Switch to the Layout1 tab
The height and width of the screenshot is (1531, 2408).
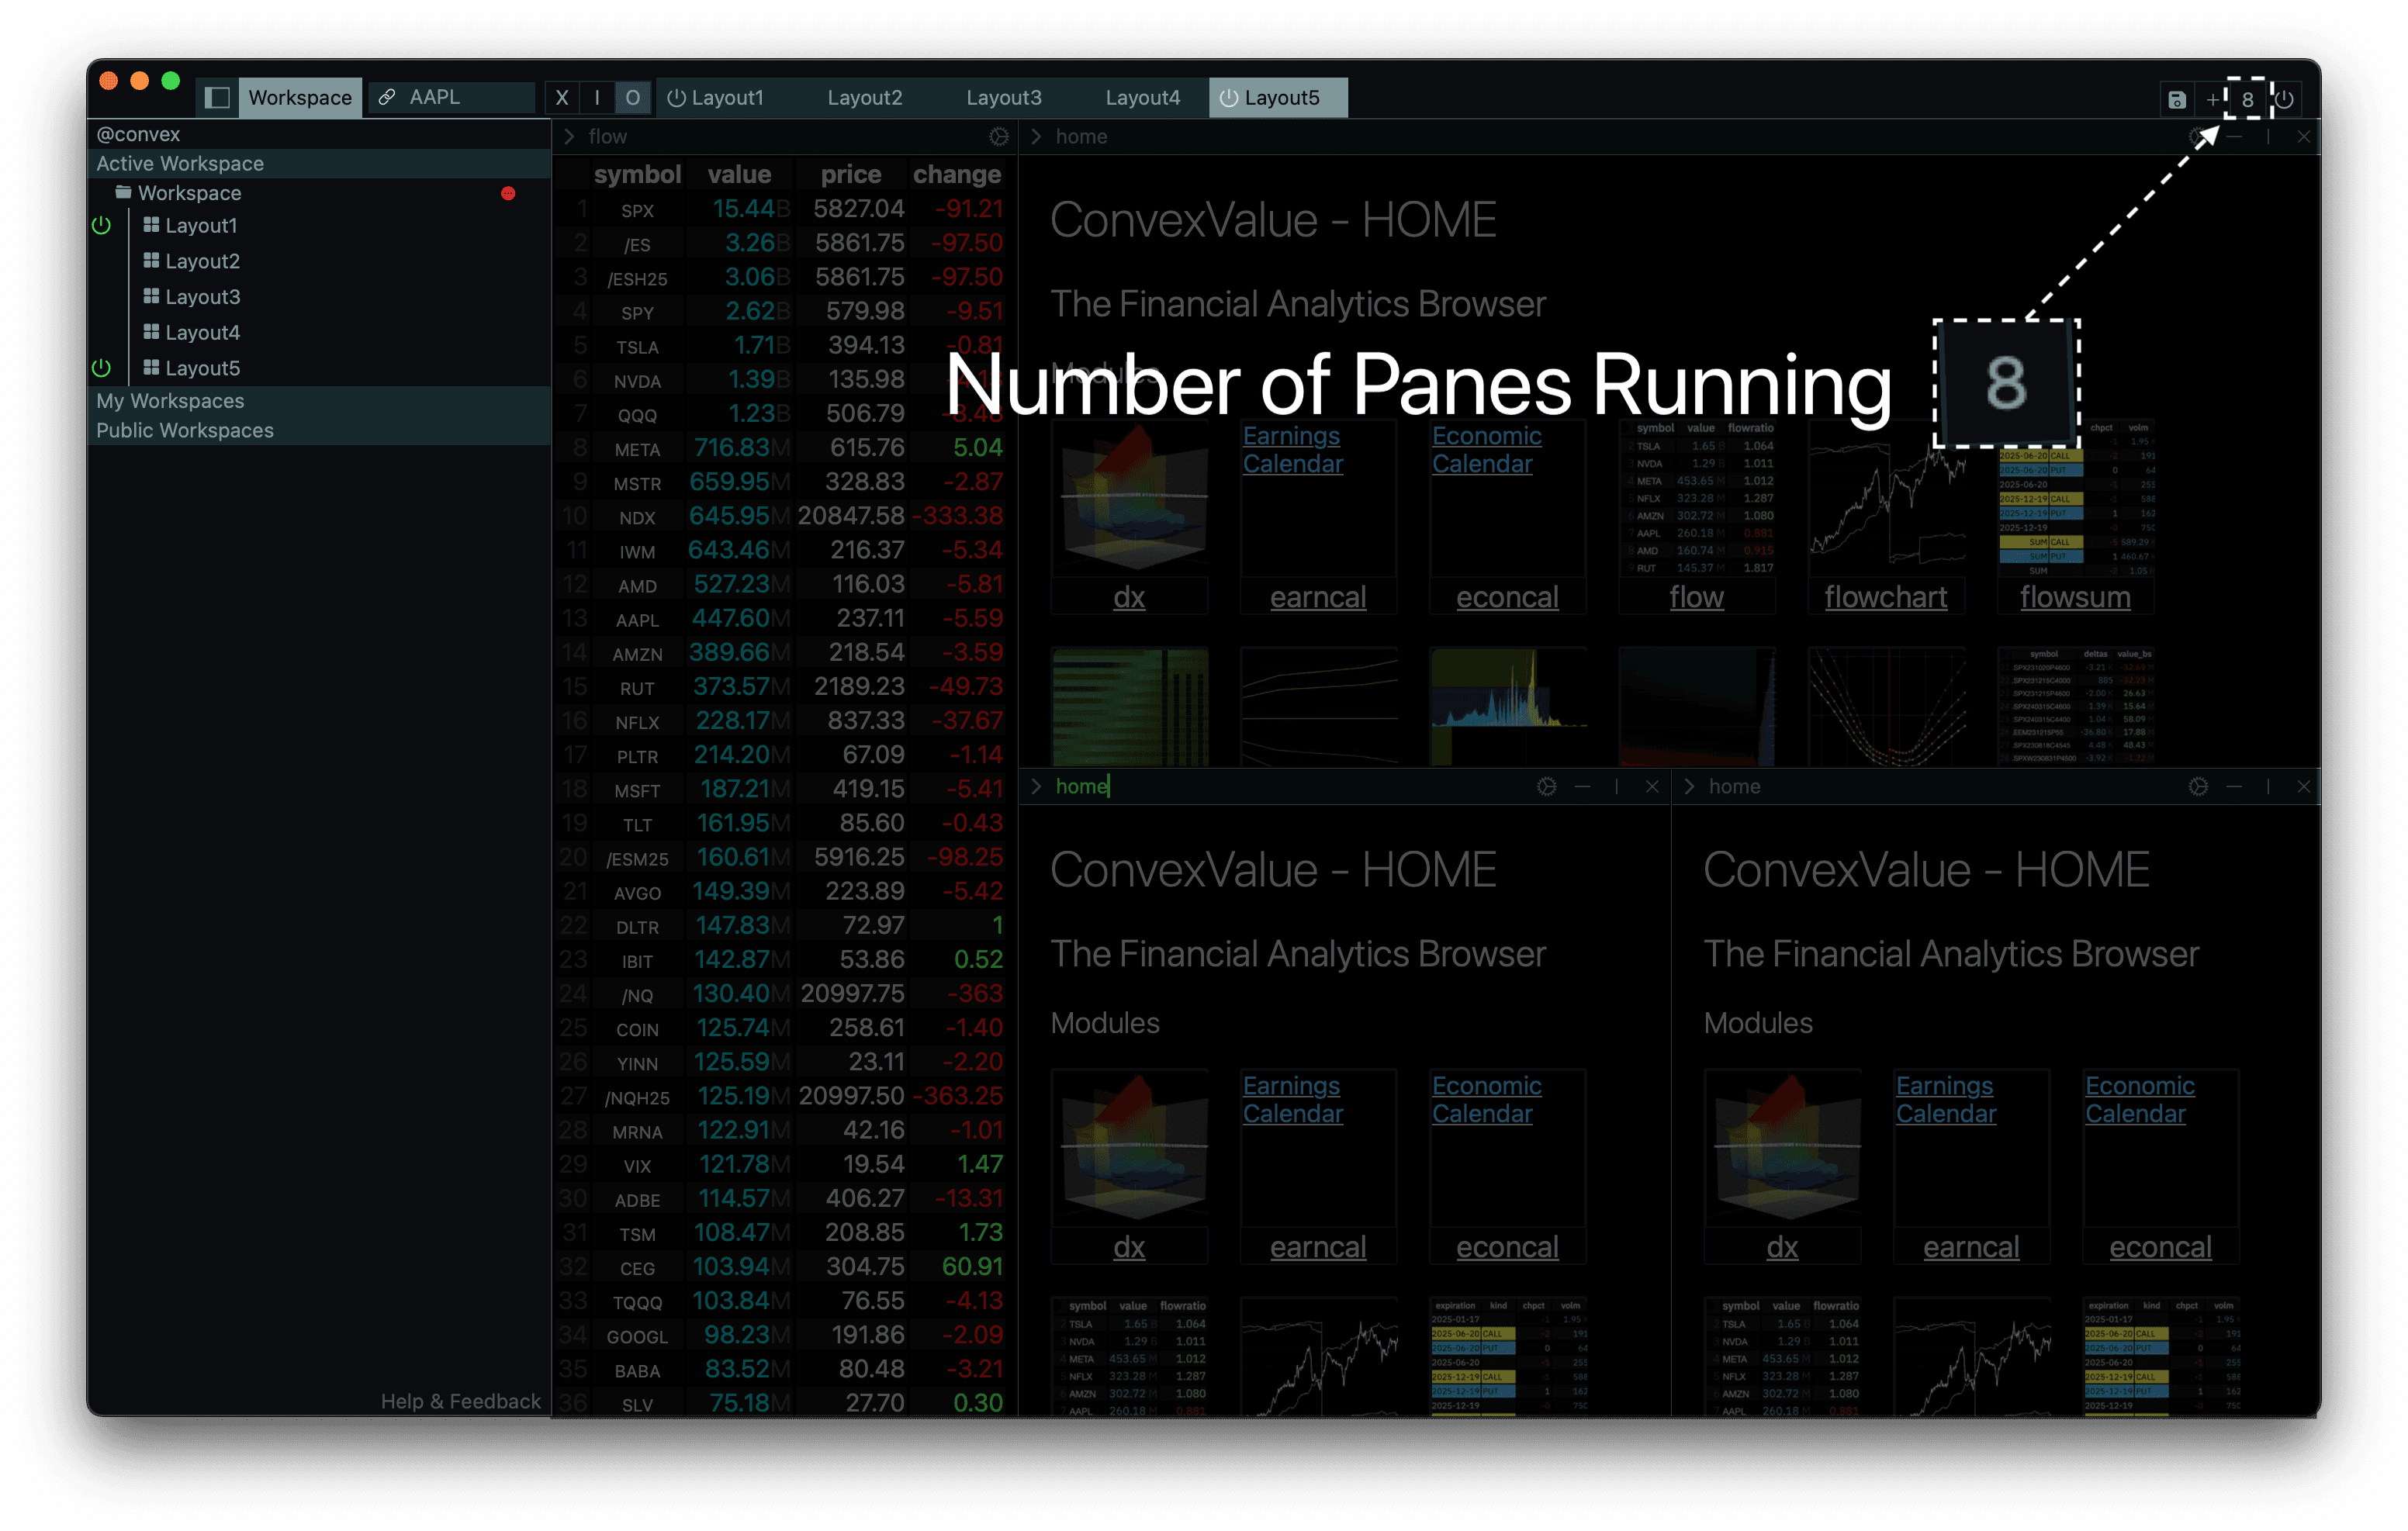pos(727,98)
